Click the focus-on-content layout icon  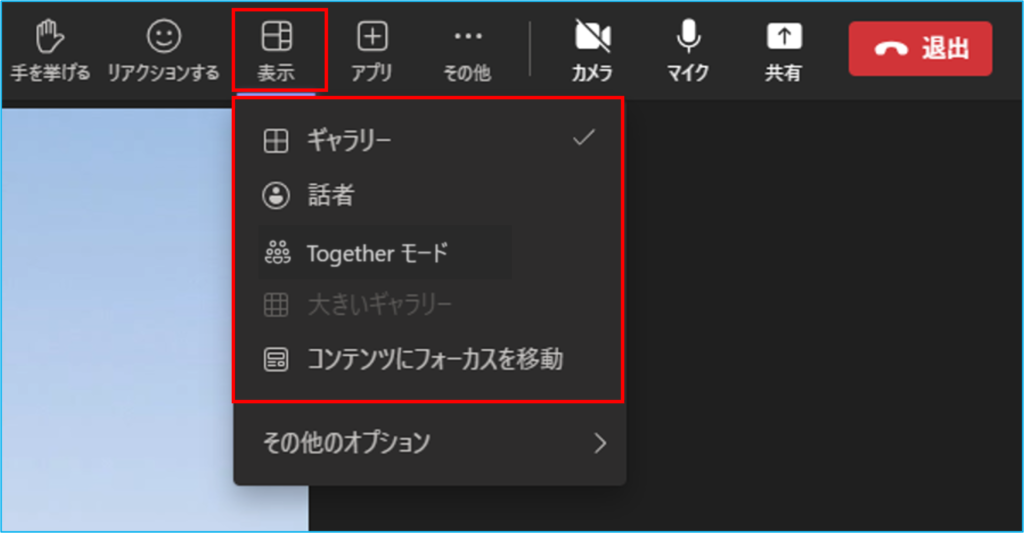(276, 360)
